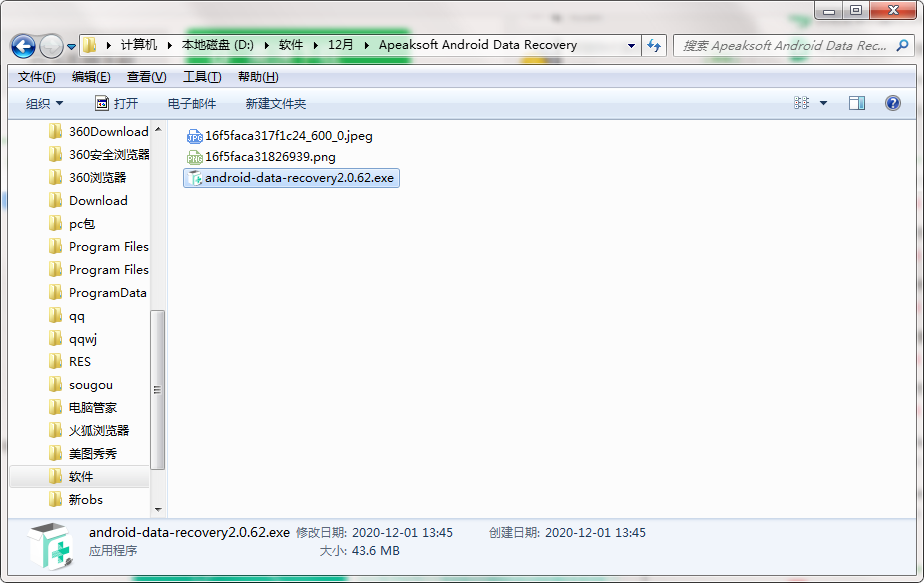Click file name android-data-recovery2.0.62.exe in list

pyautogui.click(x=299, y=178)
